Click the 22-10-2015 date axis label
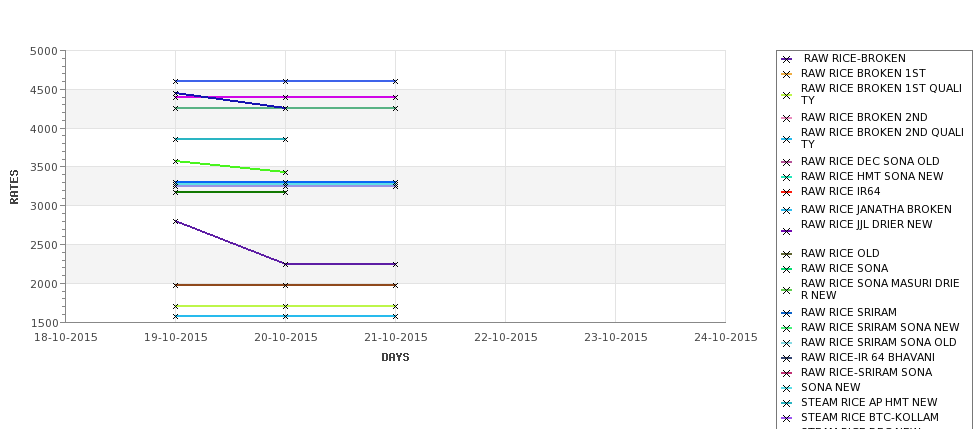 (x=505, y=338)
